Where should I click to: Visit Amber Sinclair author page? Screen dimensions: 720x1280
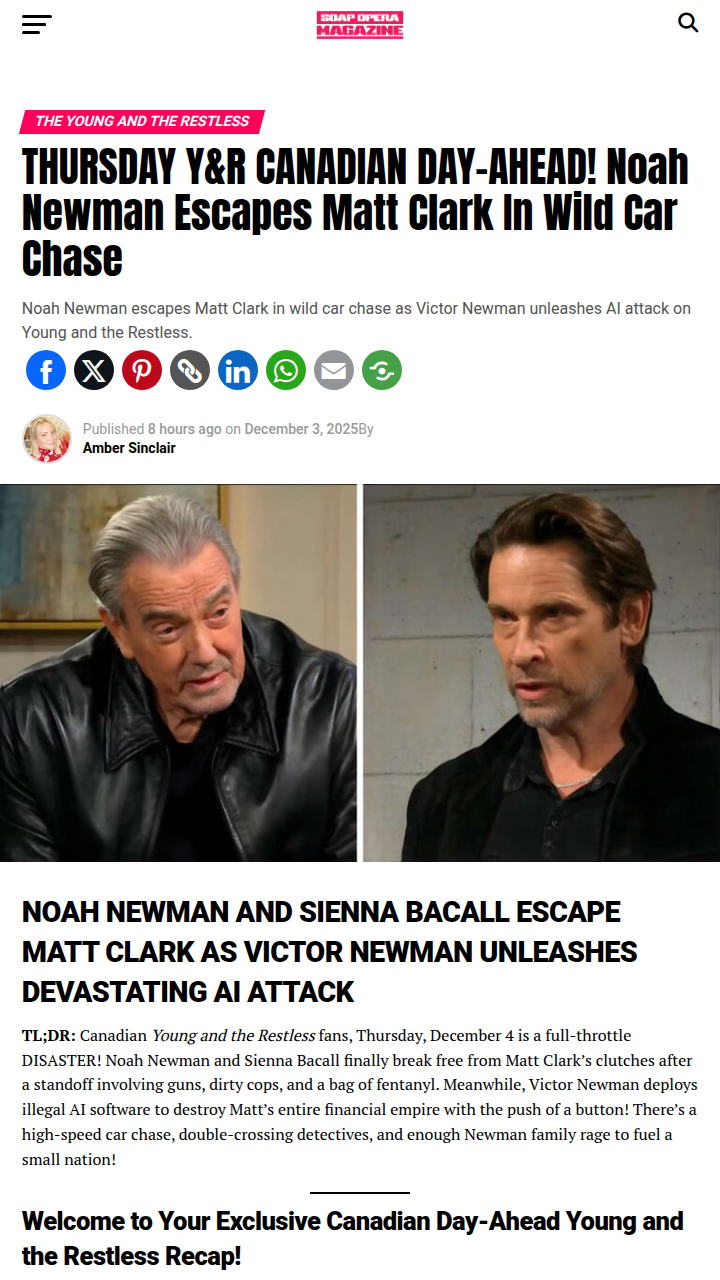[x=129, y=448]
